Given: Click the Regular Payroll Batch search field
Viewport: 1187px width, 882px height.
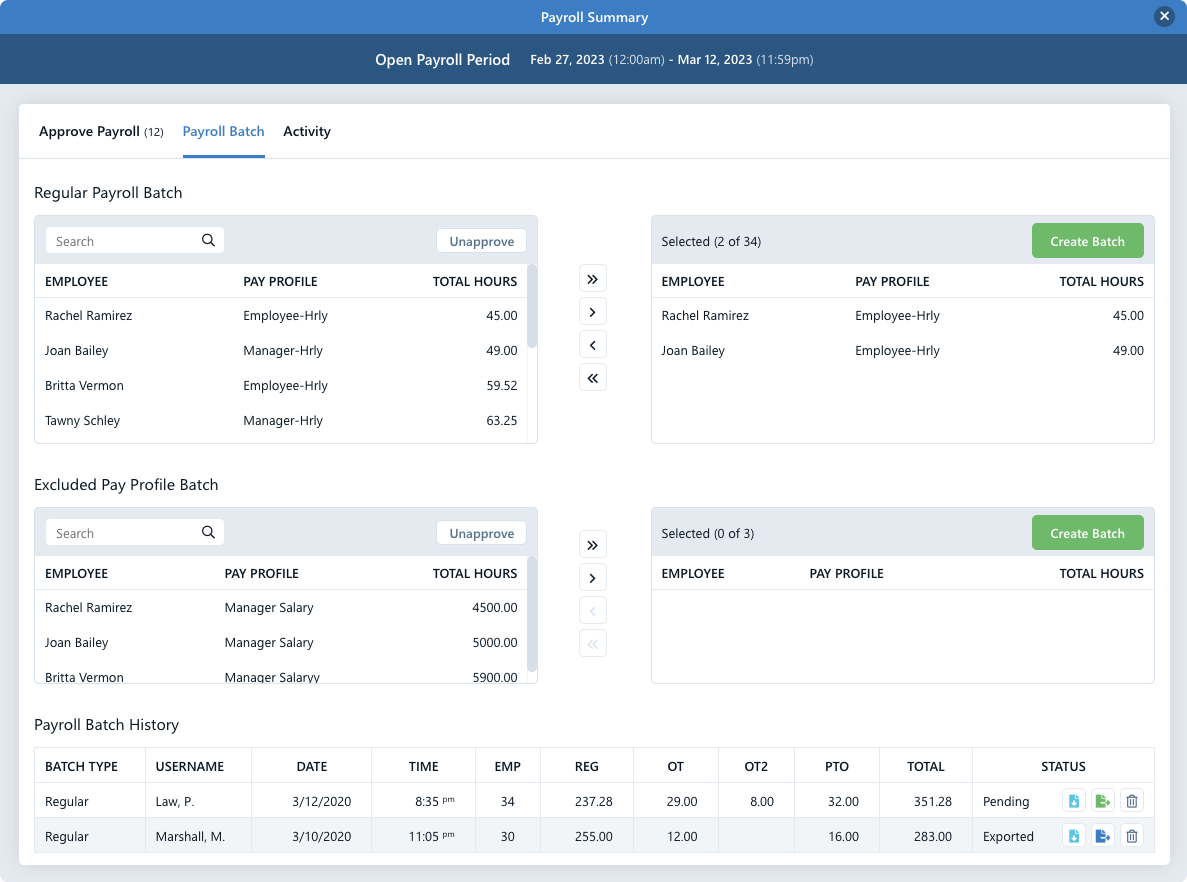Looking at the screenshot, I should 120,240.
